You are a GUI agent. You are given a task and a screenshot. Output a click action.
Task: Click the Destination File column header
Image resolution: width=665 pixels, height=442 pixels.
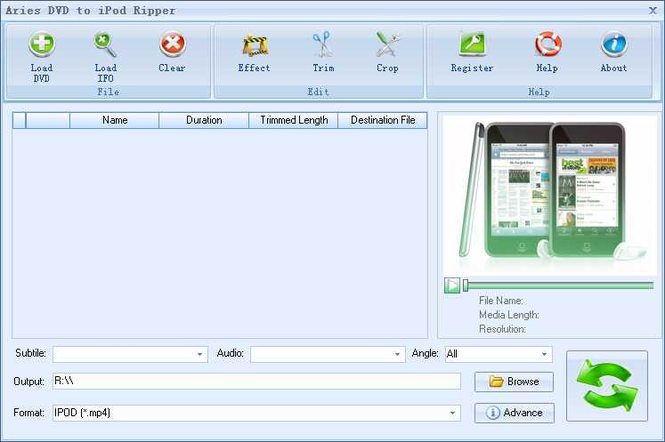[383, 120]
